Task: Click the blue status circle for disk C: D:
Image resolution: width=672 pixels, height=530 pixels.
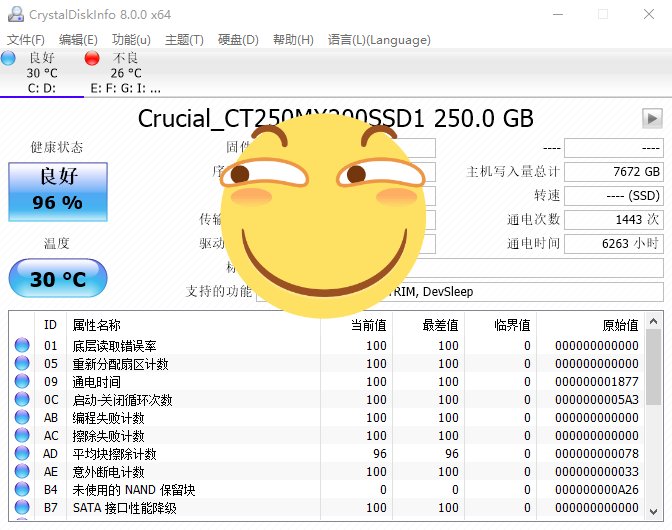Action: point(8,58)
